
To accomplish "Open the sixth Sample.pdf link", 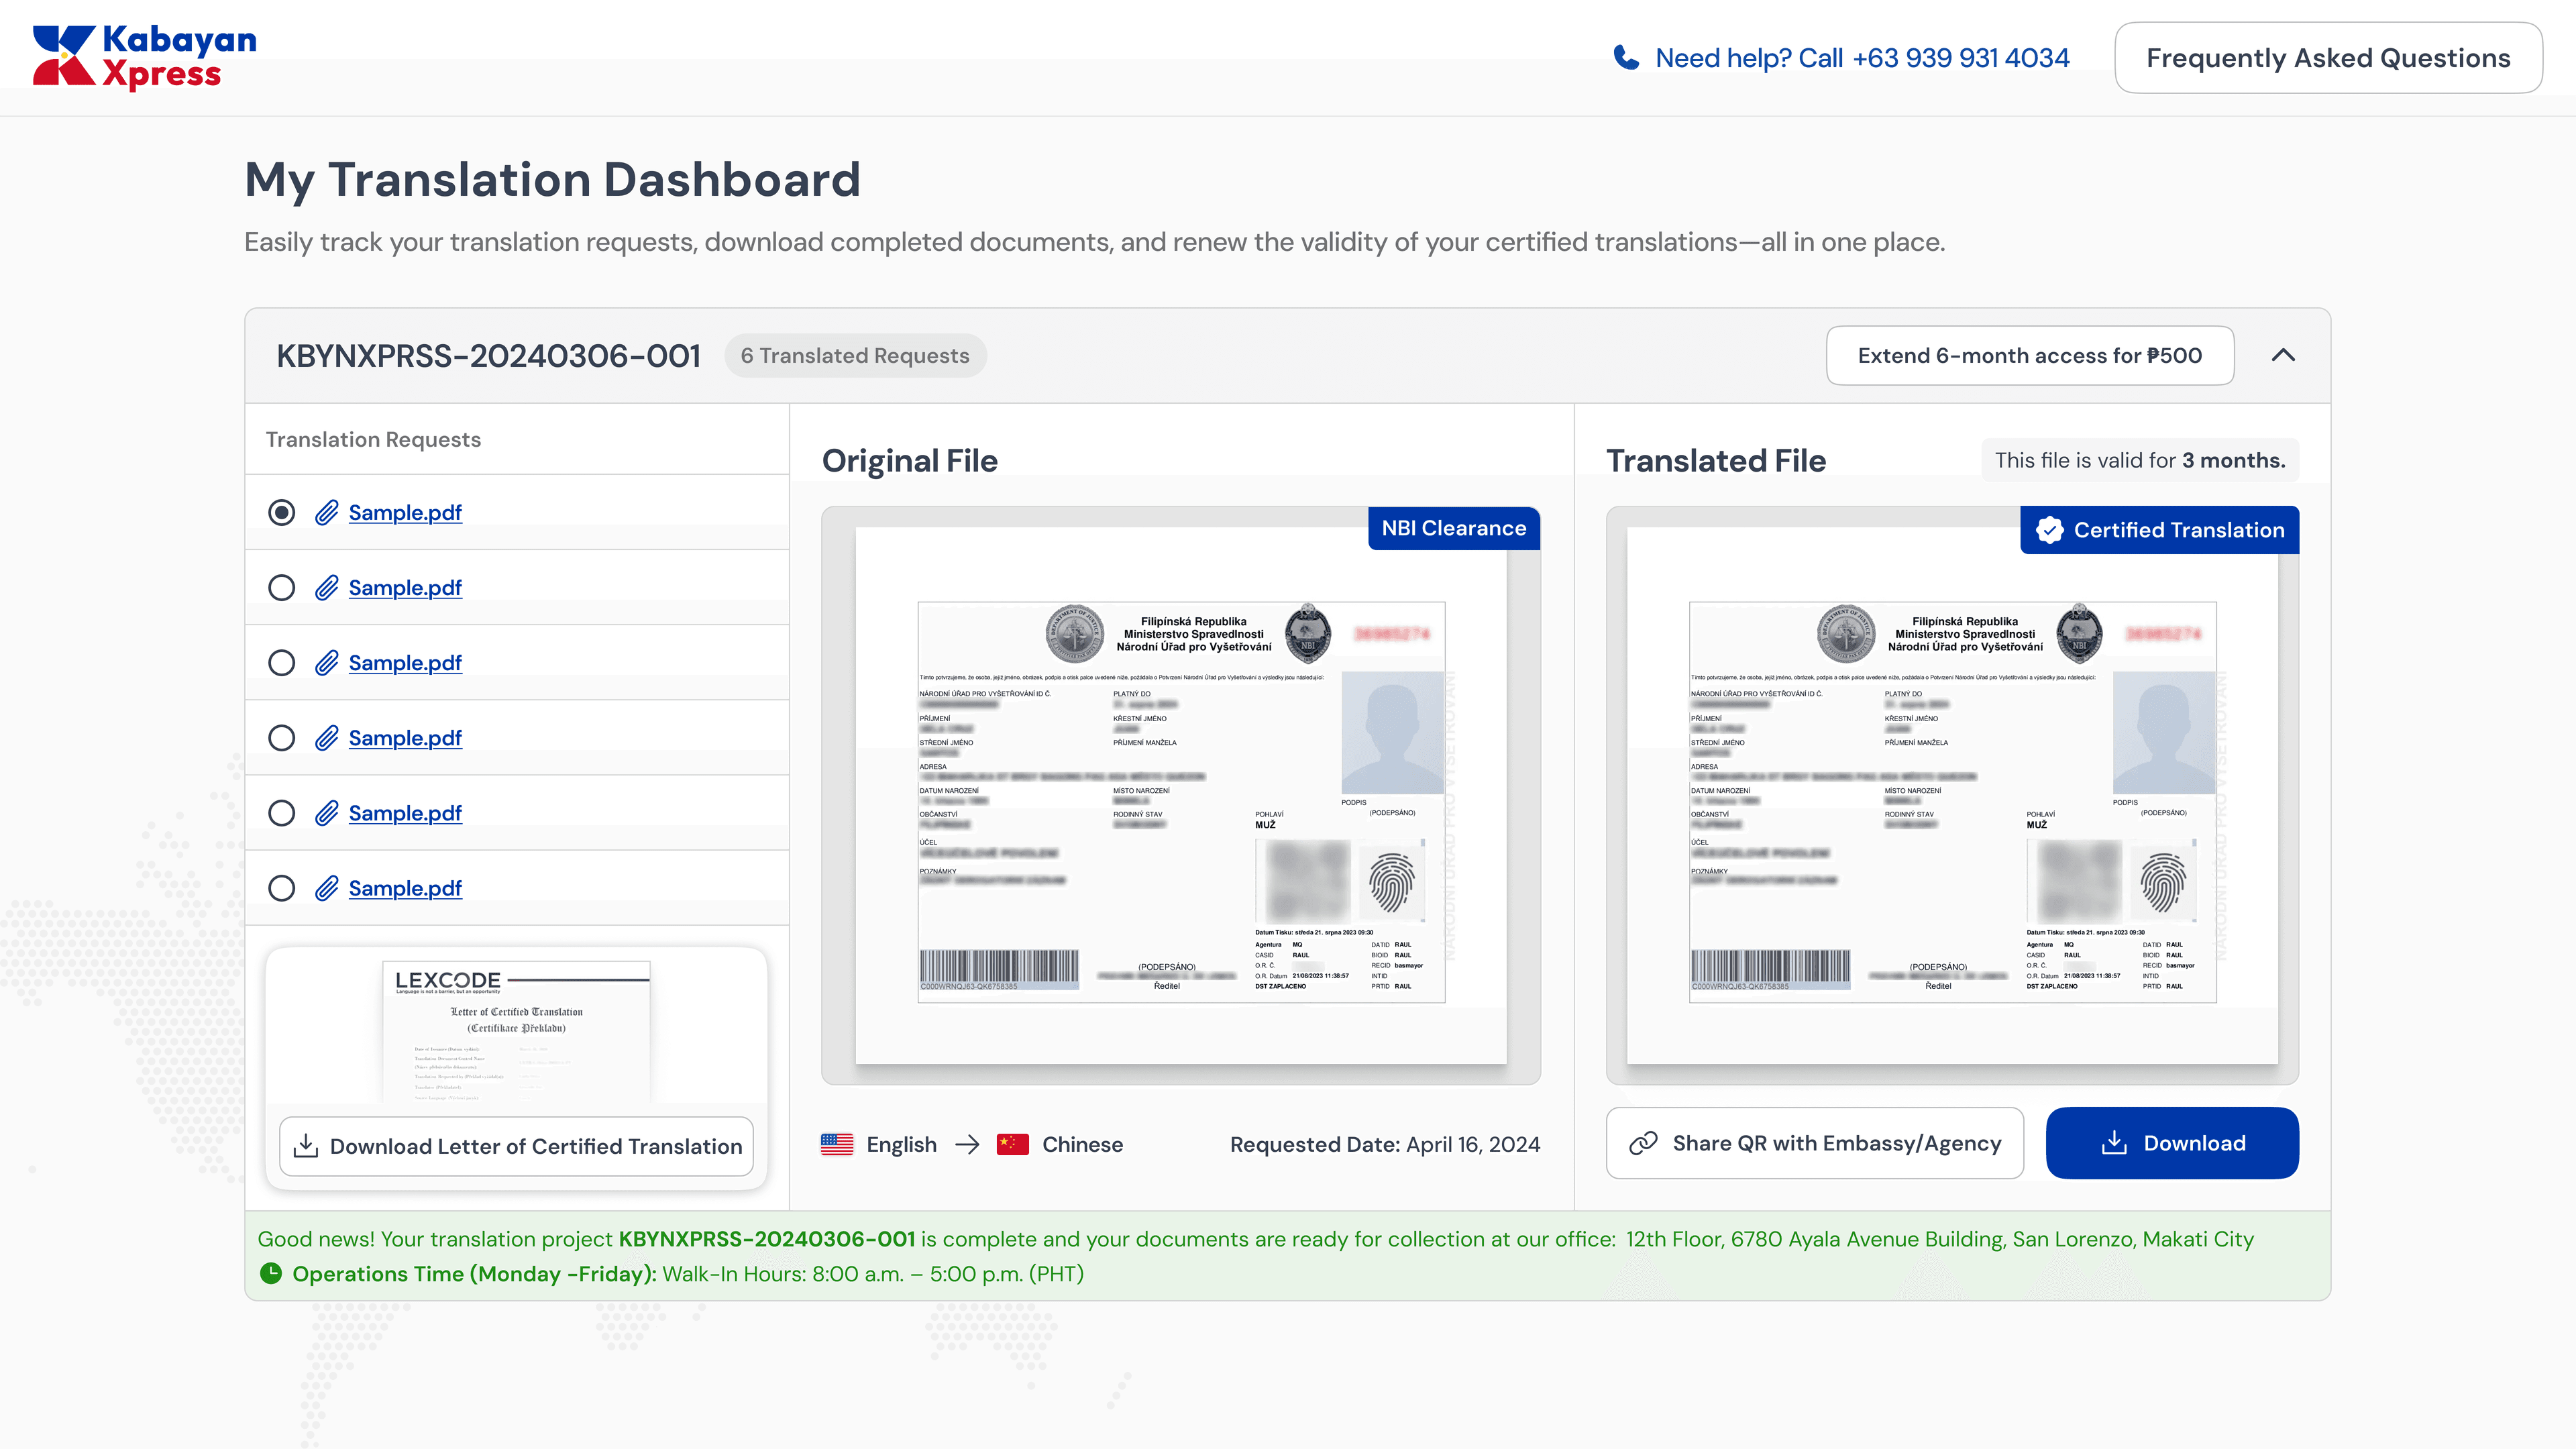I will (x=405, y=888).
